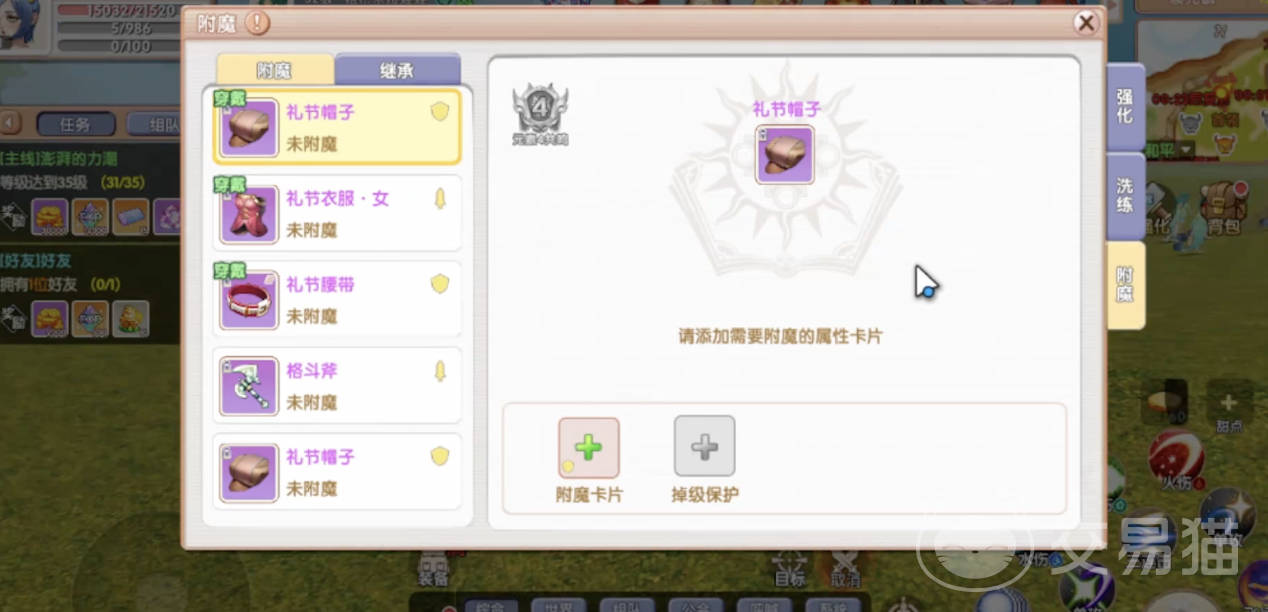The image size is (1268, 612).
Task: Select 礼节衣服·女 equipment entry
Action: [337, 214]
